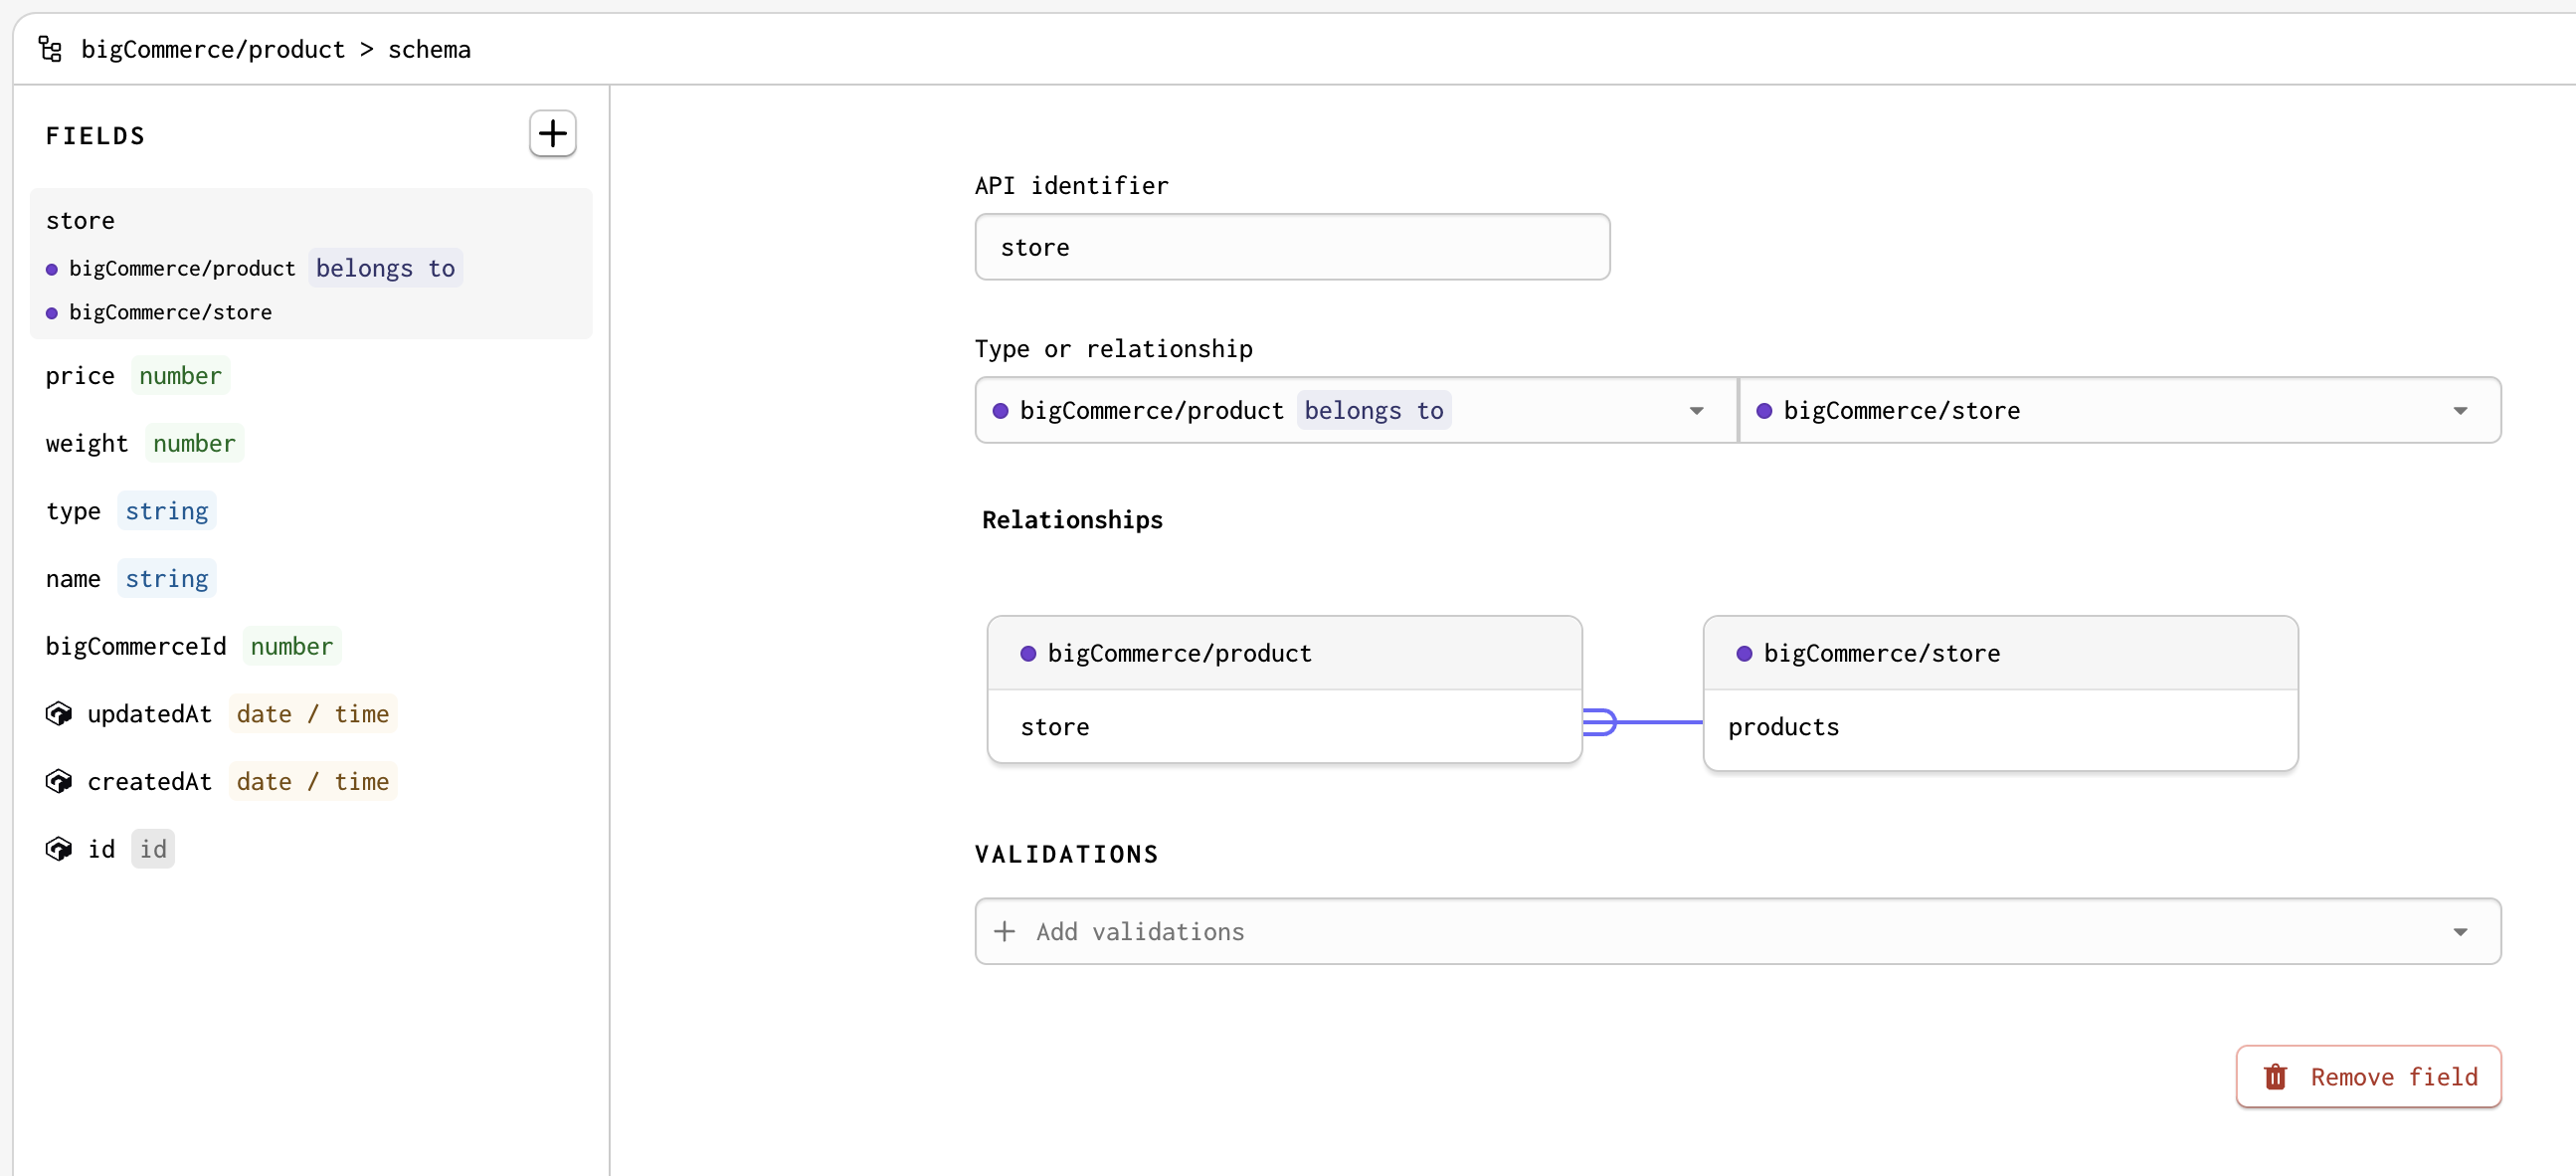Image resolution: width=2576 pixels, height=1176 pixels.
Task: Click the FIELDS heading
Action: tap(96, 136)
